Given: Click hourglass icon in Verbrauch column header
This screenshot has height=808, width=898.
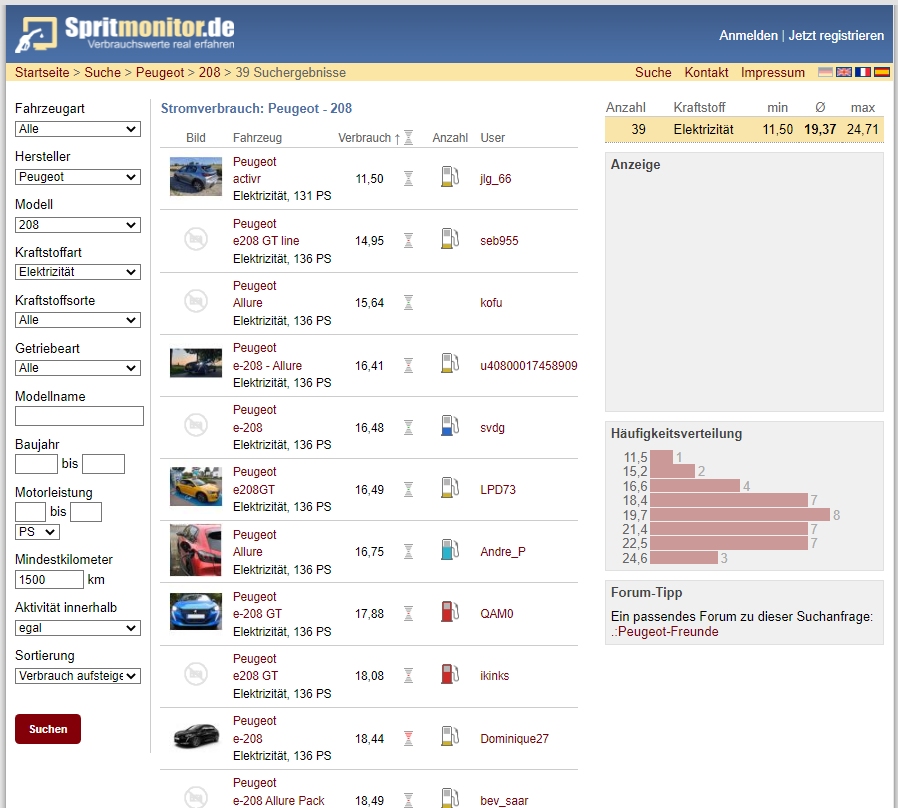Looking at the screenshot, I should [x=408, y=137].
